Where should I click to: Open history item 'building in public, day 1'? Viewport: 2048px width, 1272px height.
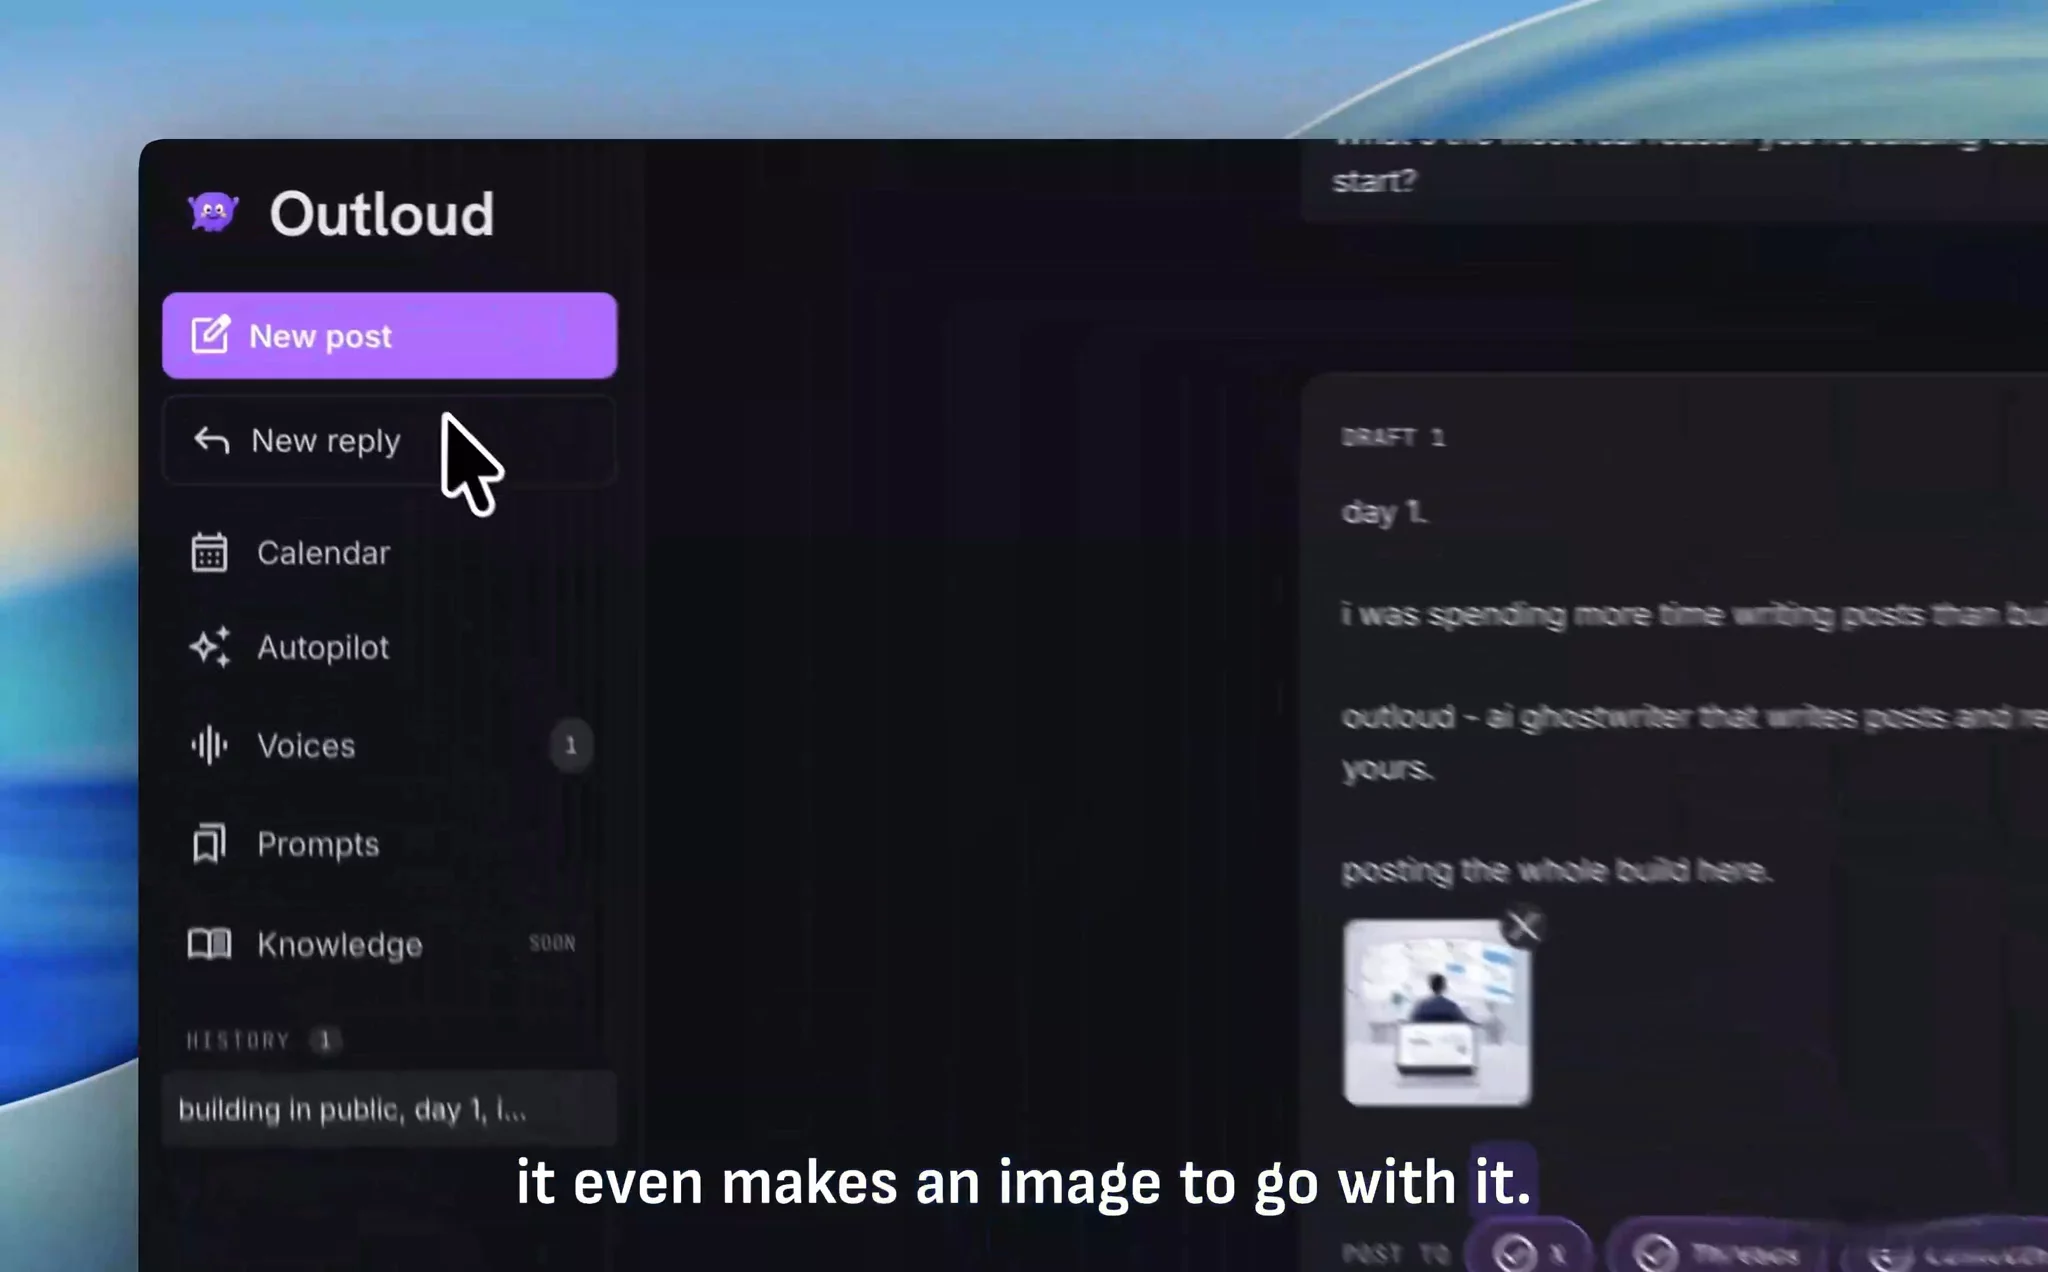pos(389,1109)
